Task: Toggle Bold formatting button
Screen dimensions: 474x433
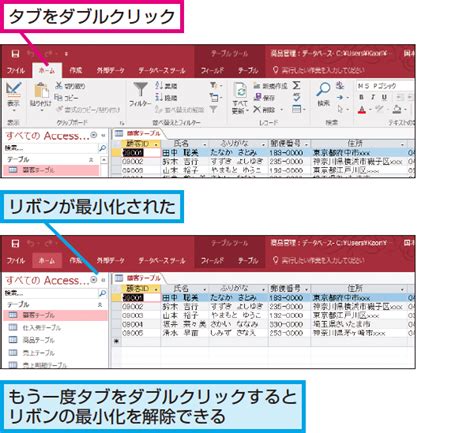Action: (x=361, y=97)
